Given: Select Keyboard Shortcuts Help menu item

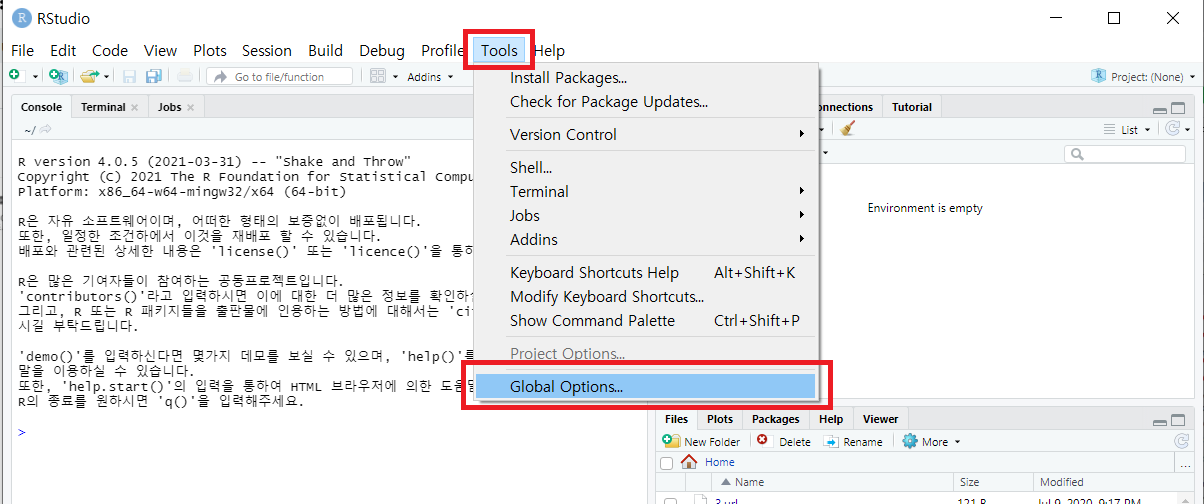Looking at the screenshot, I should point(646,273).
